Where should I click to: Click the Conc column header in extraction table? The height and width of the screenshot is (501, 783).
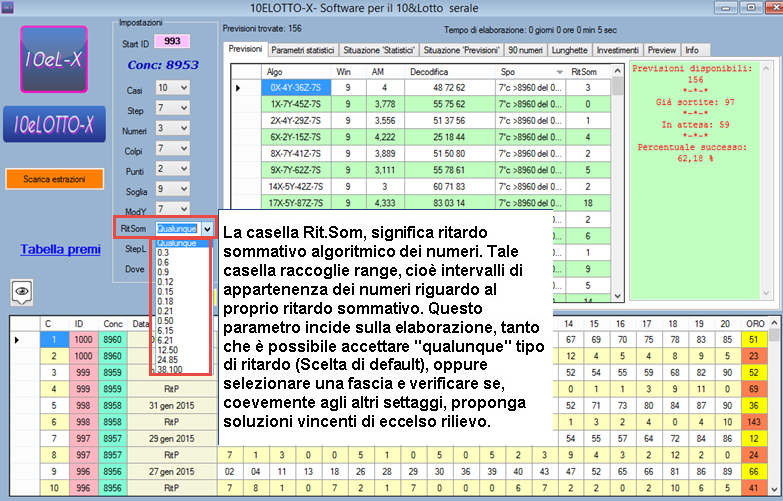point(113,324)
